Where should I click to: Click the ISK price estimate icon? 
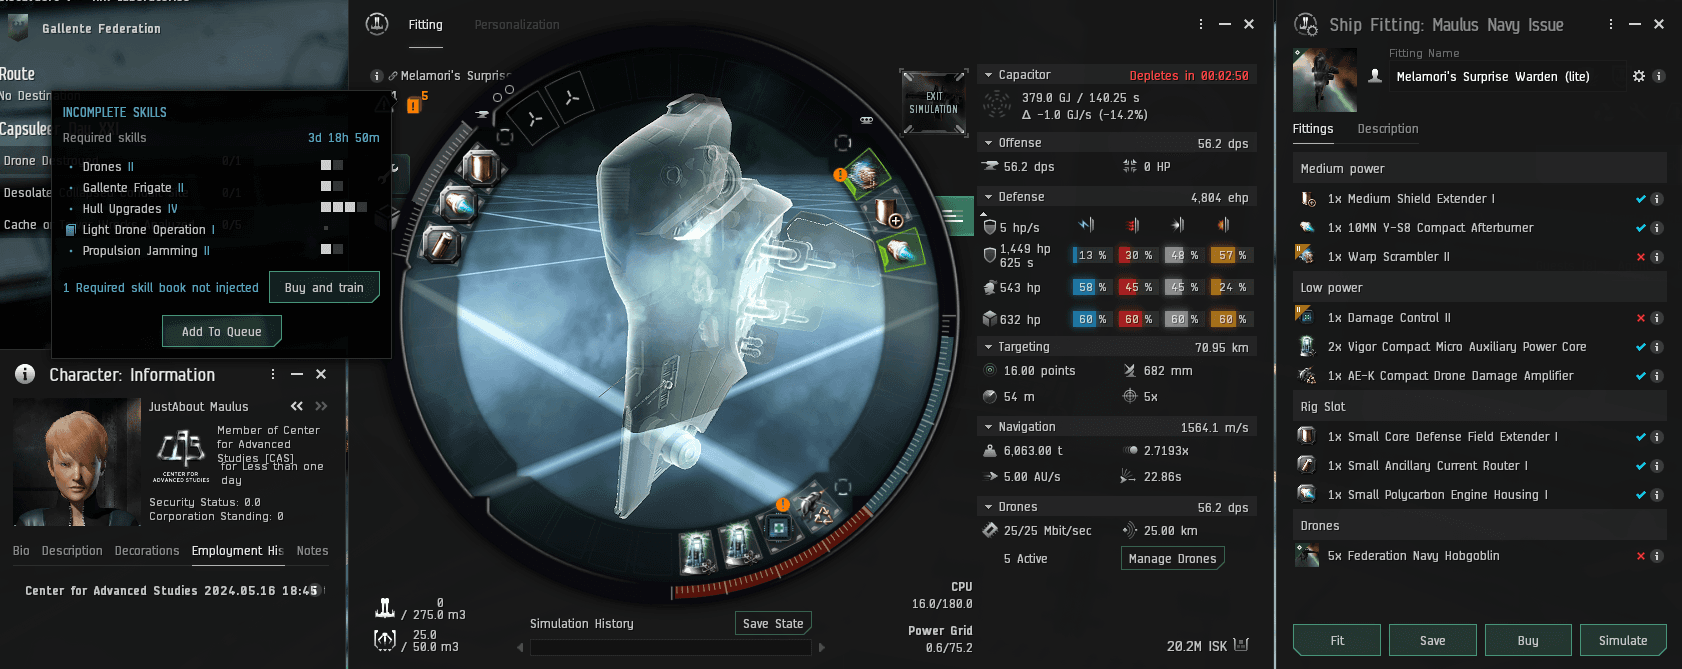click(x=1241, y=645)
